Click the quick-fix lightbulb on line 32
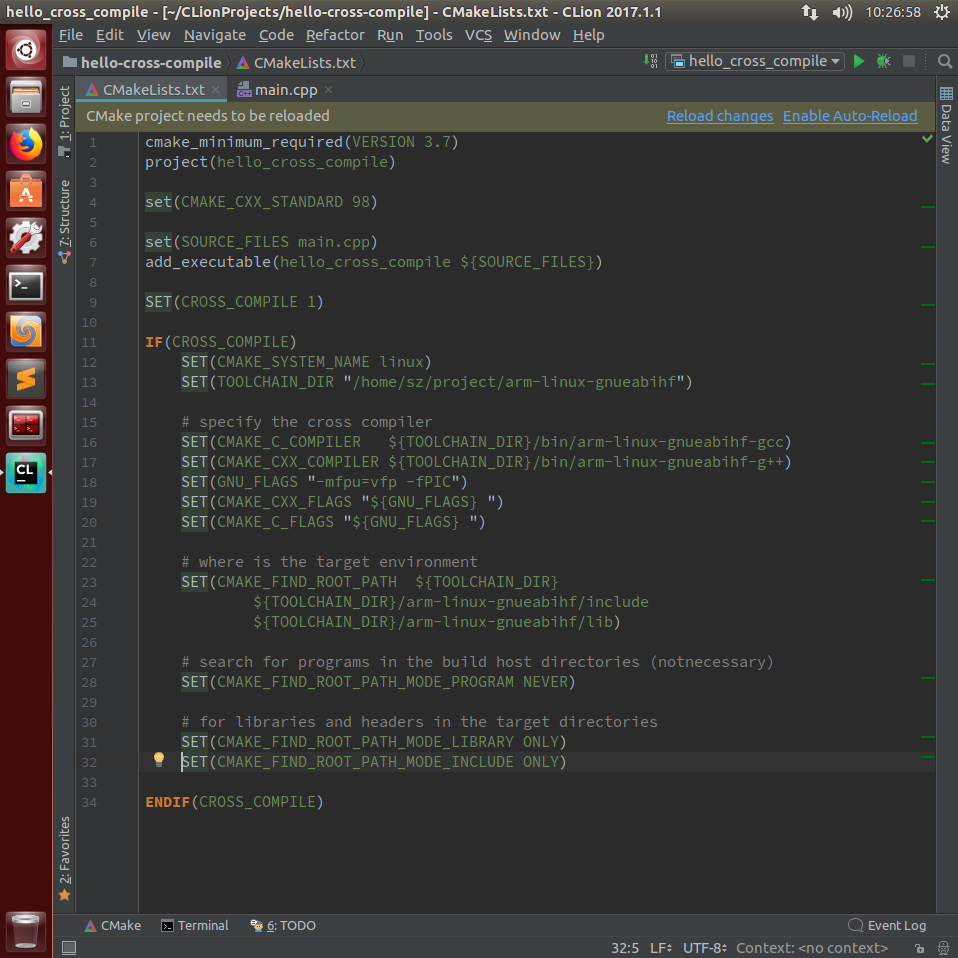The width and height of the screenshot is (958, 958). point(158,760)
